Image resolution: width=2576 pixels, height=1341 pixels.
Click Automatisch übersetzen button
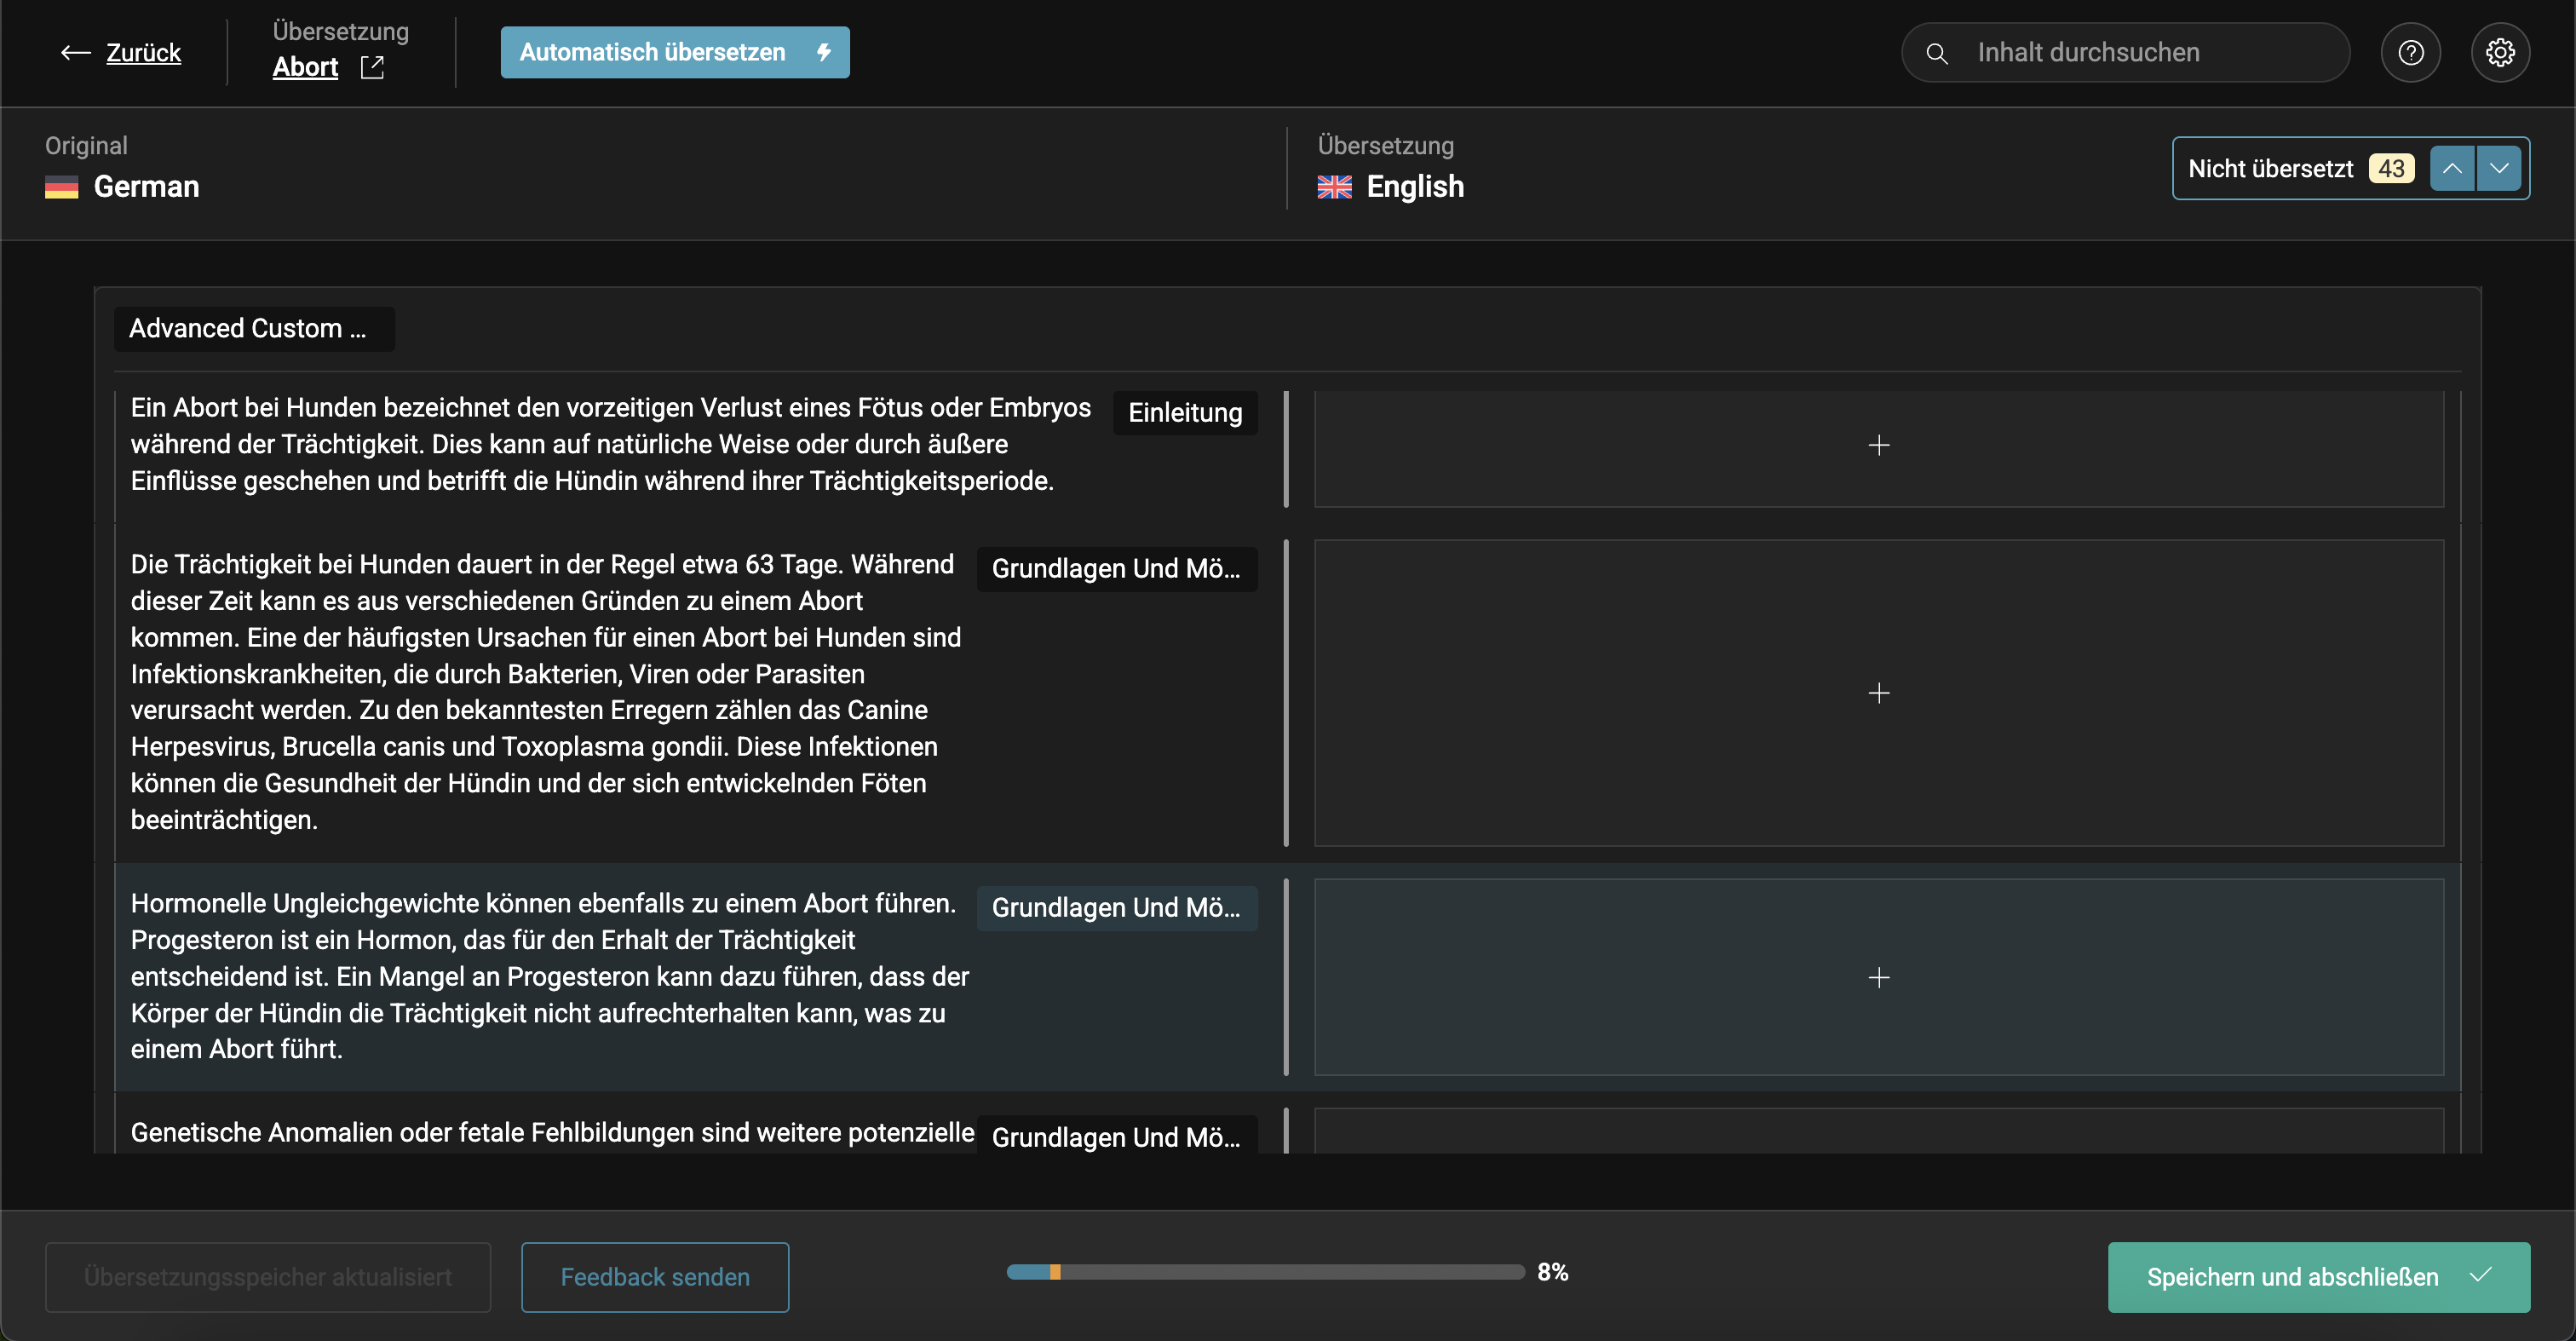675,53
